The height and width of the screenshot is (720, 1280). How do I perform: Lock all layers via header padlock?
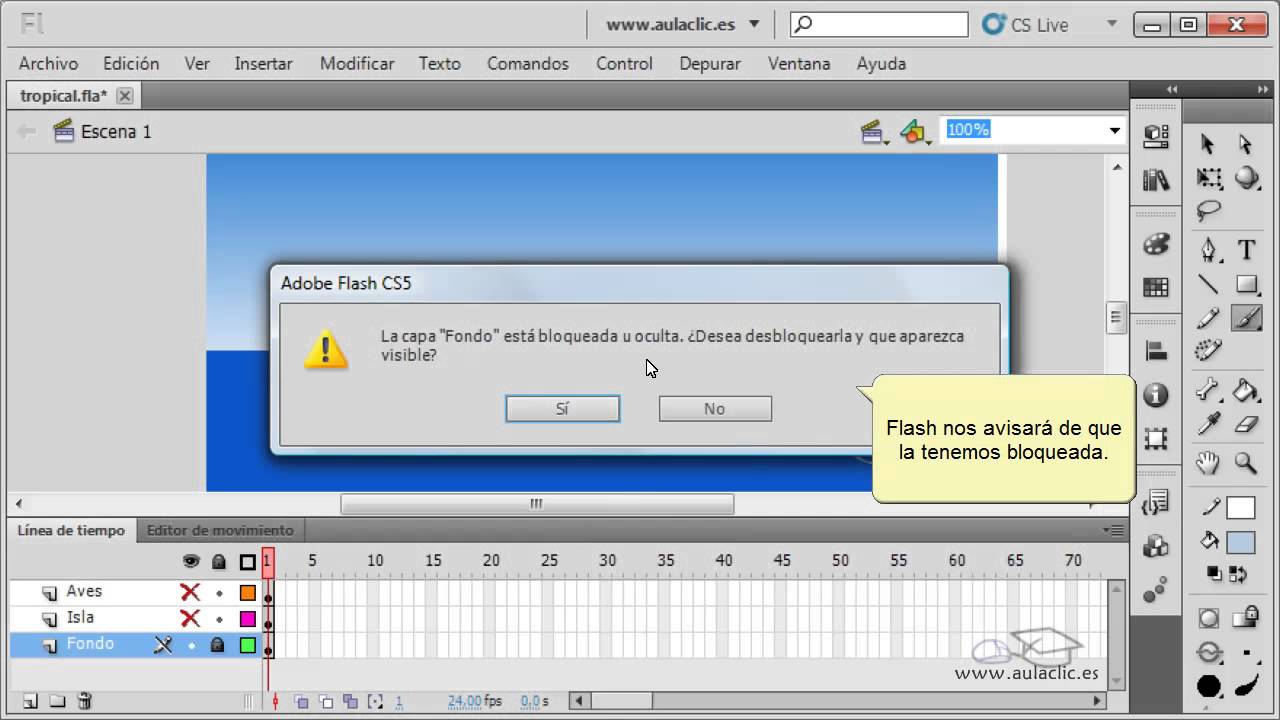click(218, 562)
